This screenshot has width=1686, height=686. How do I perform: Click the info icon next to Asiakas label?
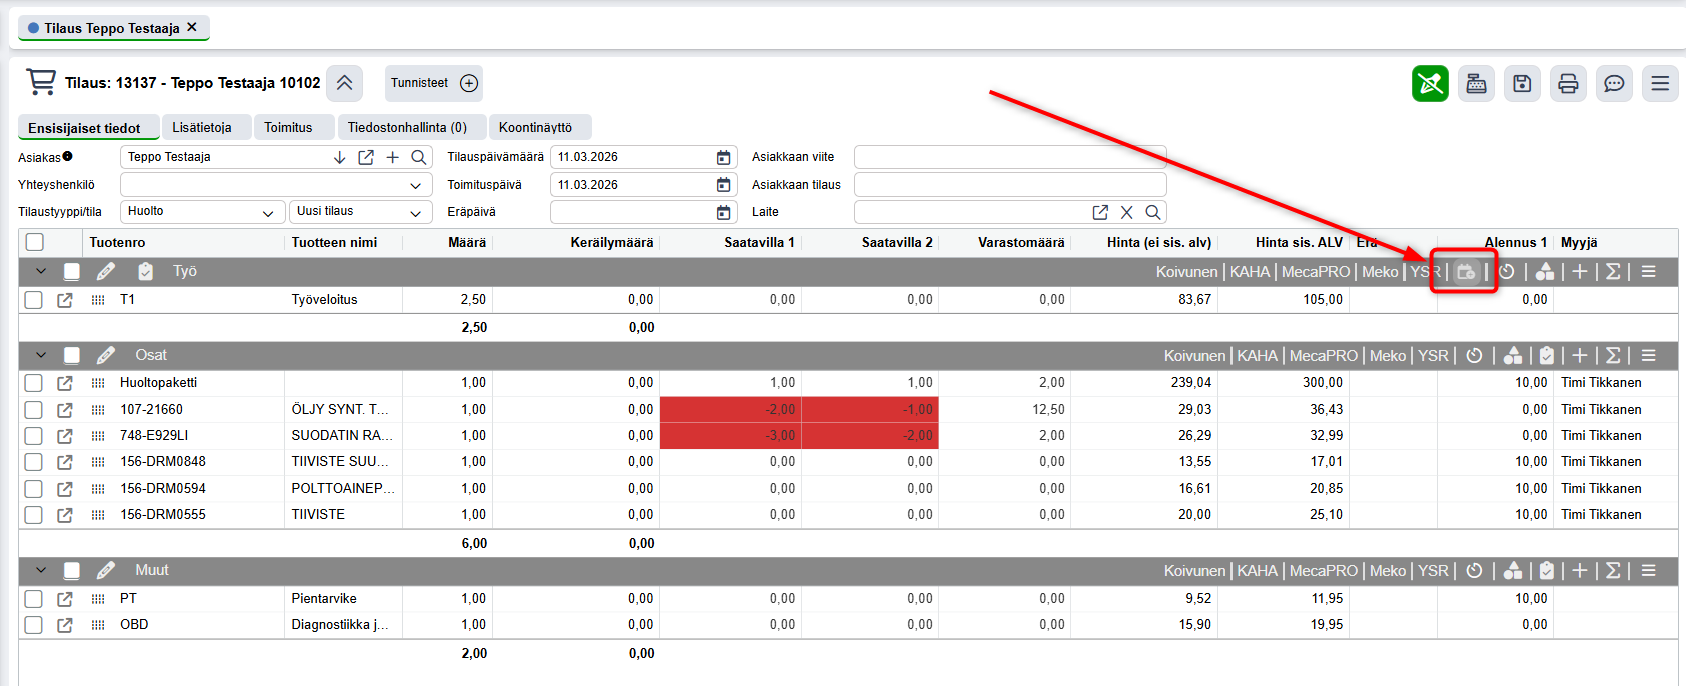click(x=68, y=156)
